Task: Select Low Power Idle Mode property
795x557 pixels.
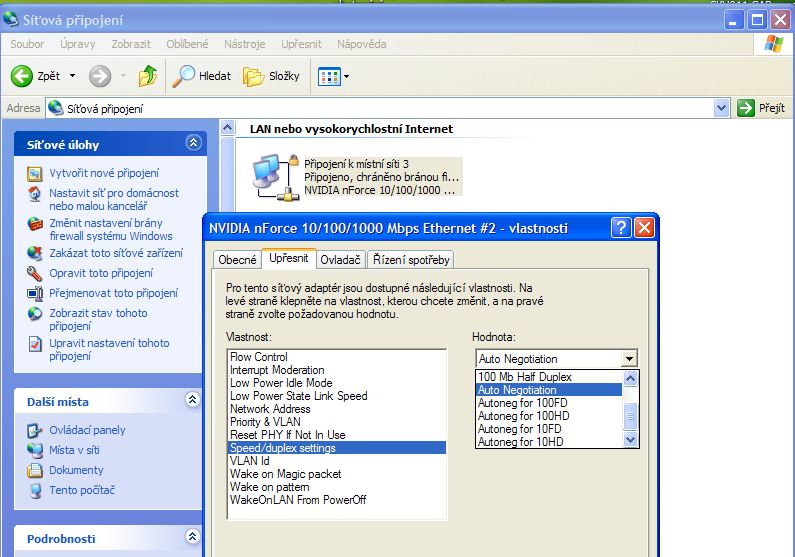Action: [x=337, y=383]
